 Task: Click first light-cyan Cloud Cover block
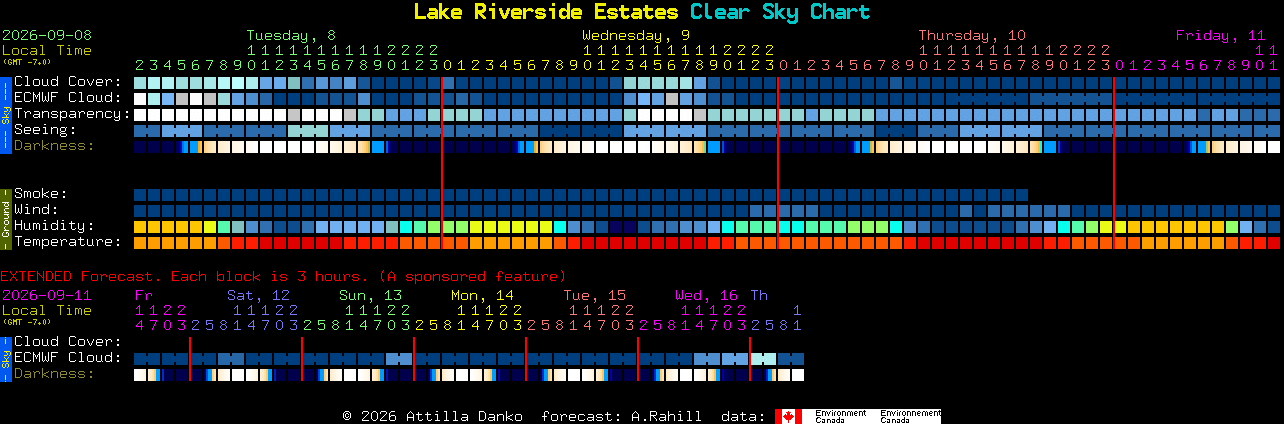click(140, 82)
